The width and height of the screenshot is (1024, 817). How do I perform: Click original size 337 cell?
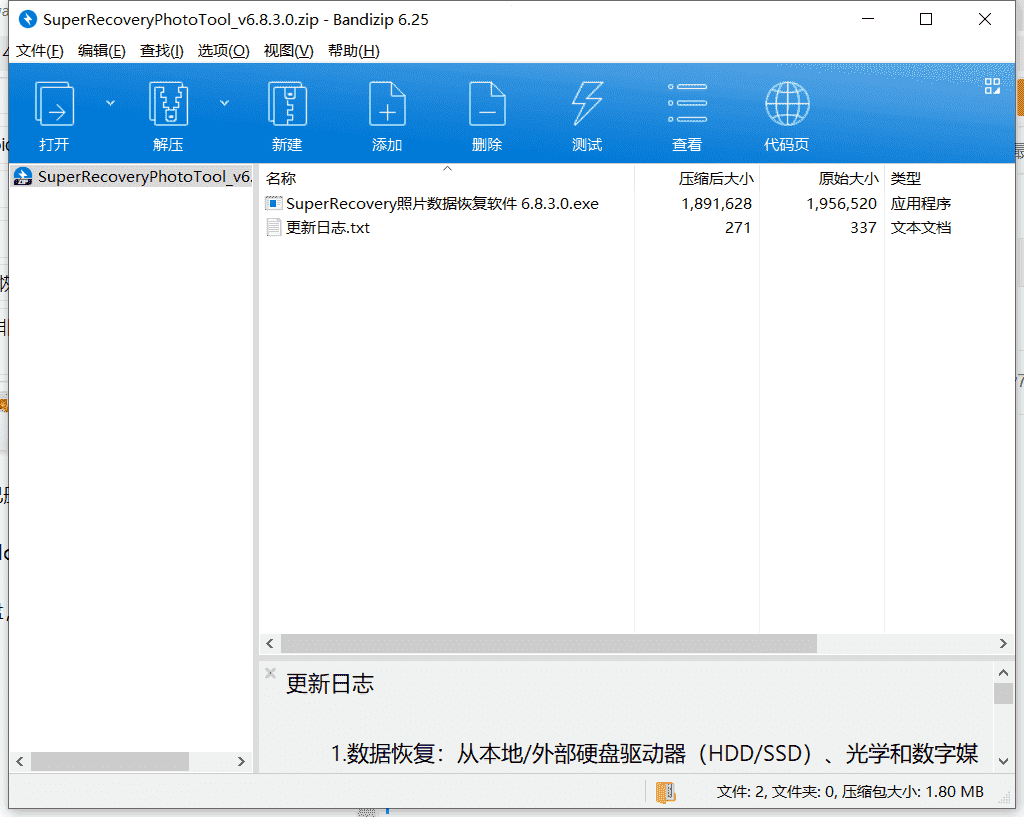click(x=863, y=227)
